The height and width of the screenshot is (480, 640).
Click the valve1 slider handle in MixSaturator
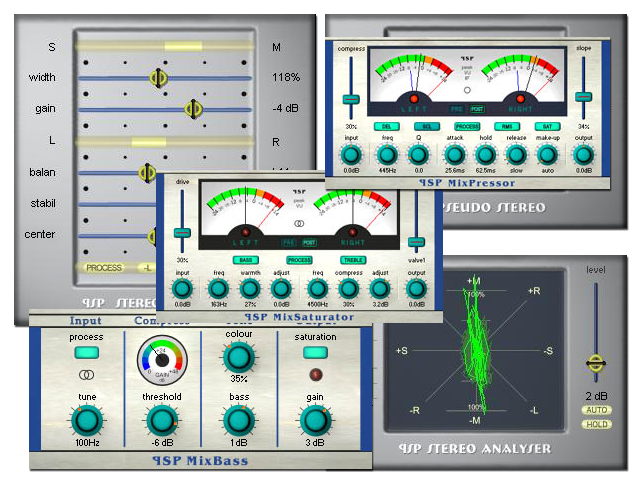pos(416,242)
